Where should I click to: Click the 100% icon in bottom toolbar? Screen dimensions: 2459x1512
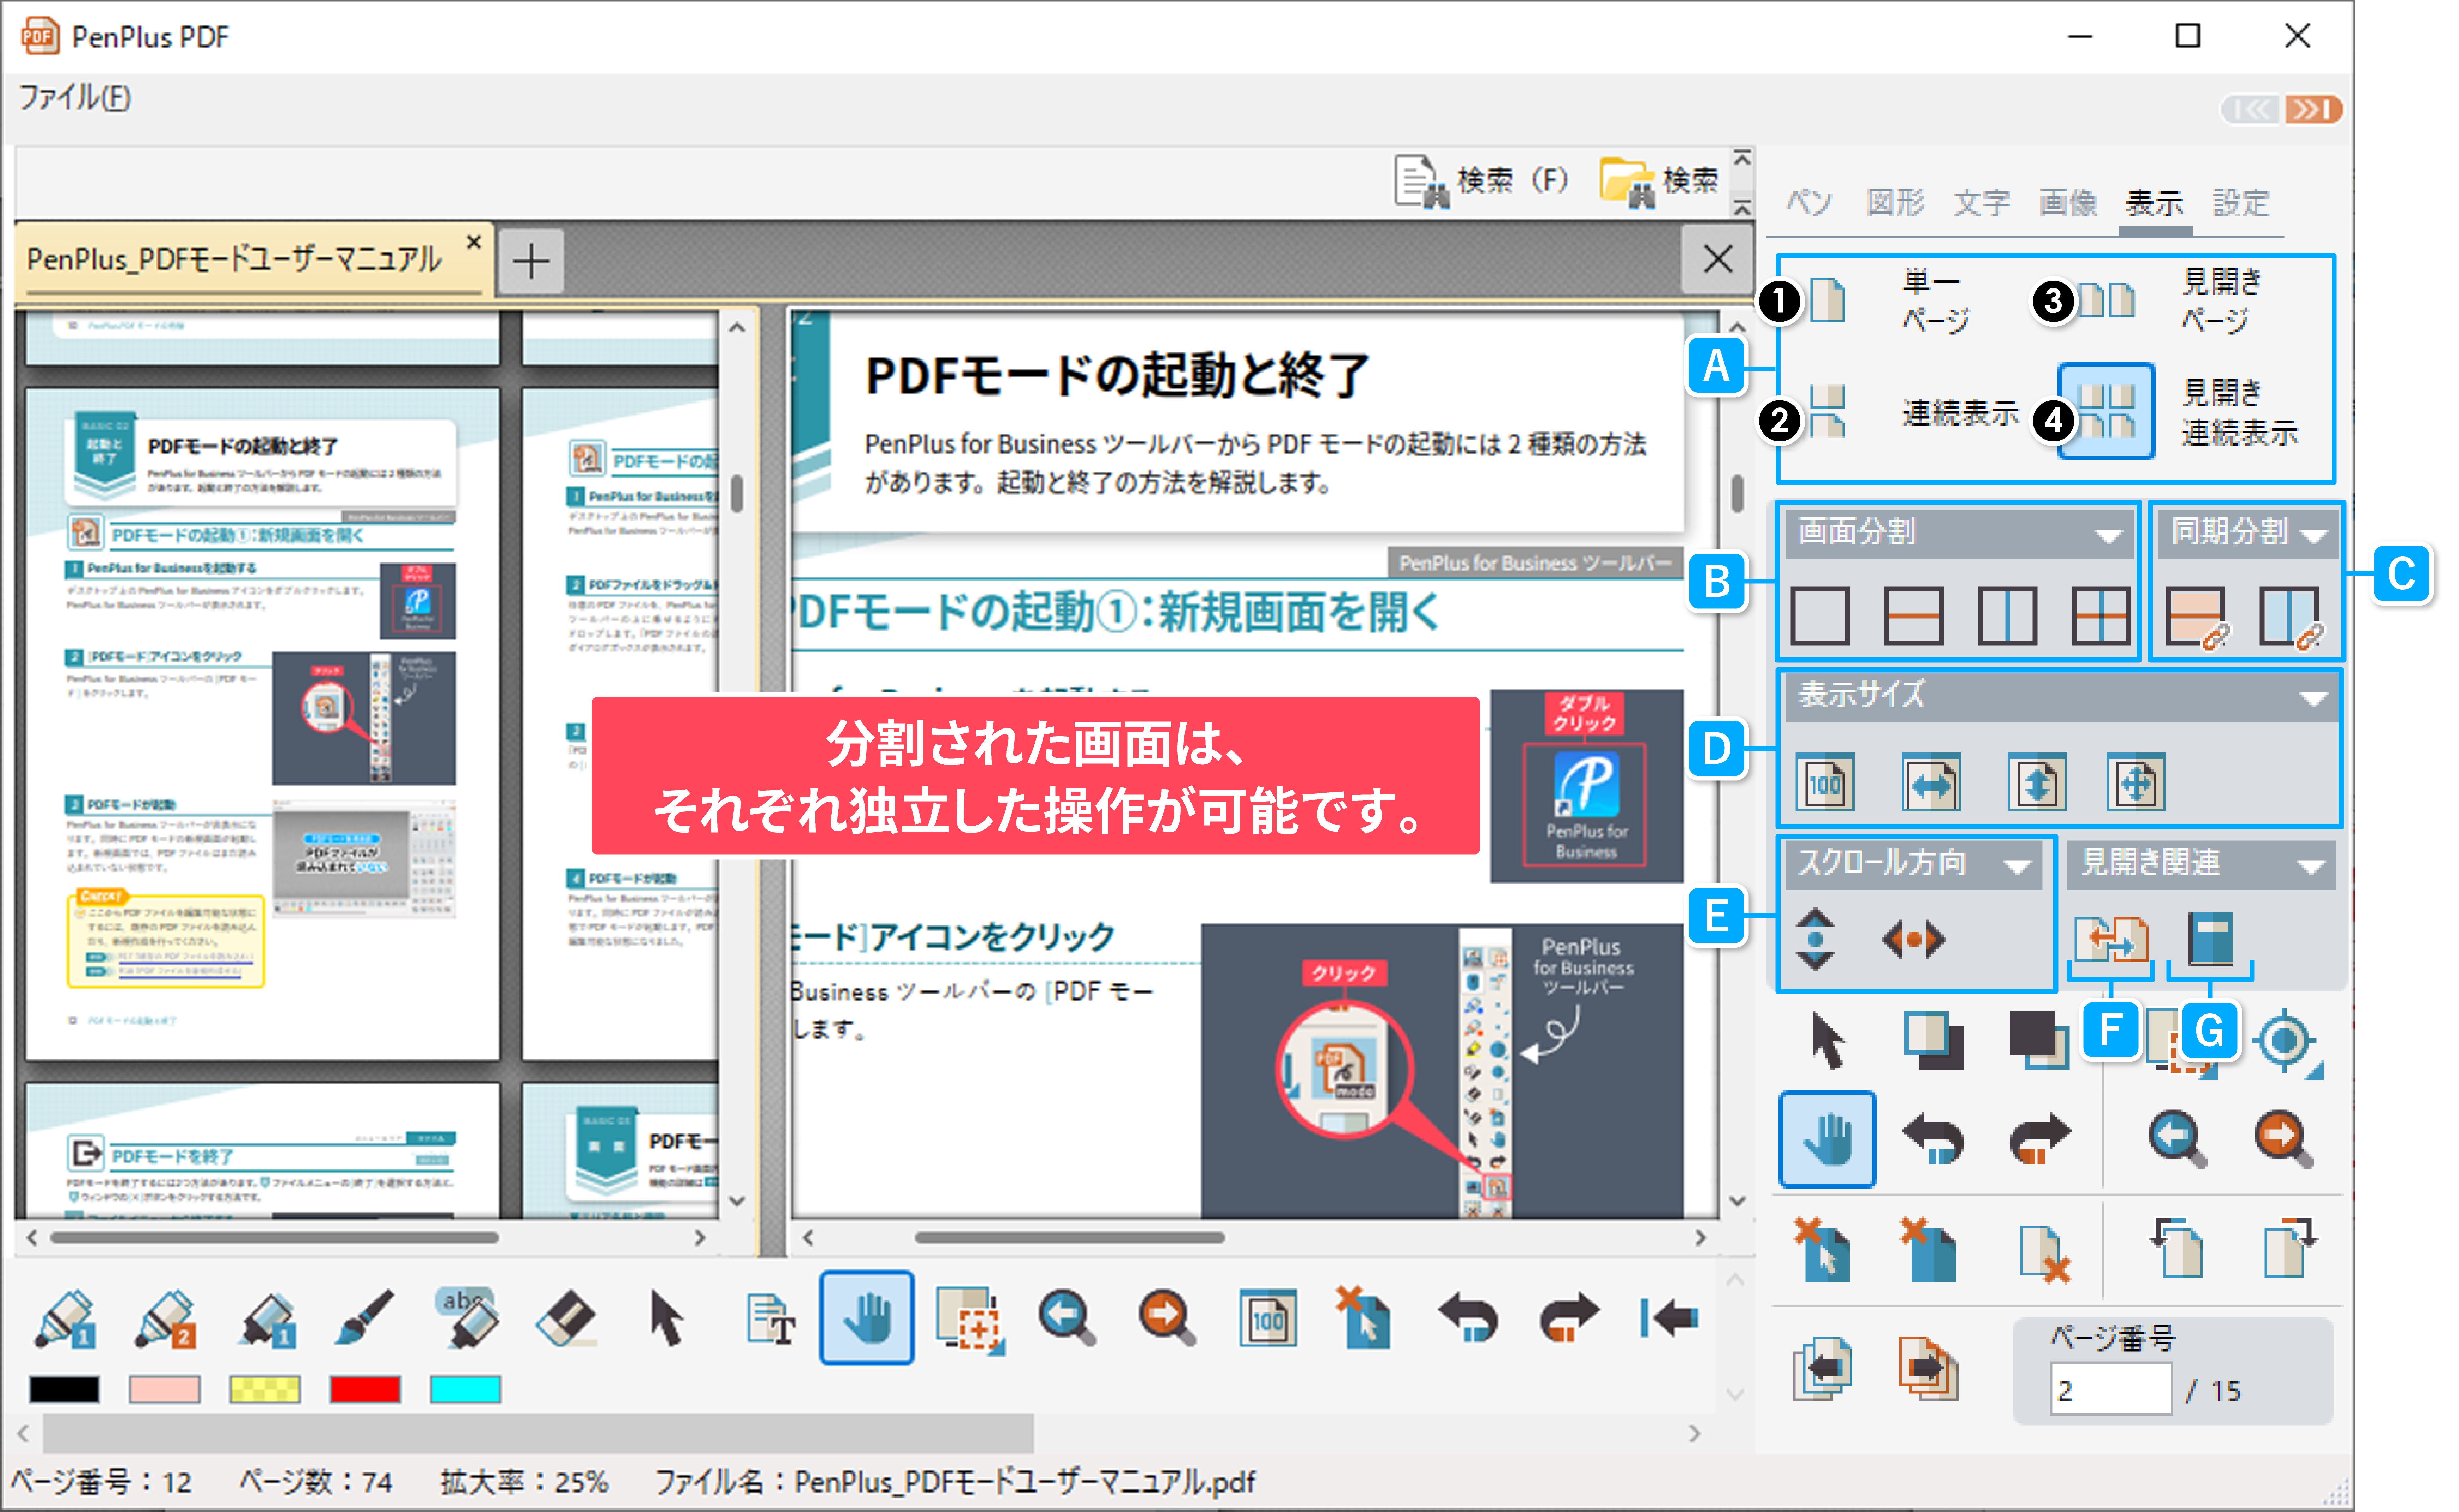(x=1268, y=1318)
